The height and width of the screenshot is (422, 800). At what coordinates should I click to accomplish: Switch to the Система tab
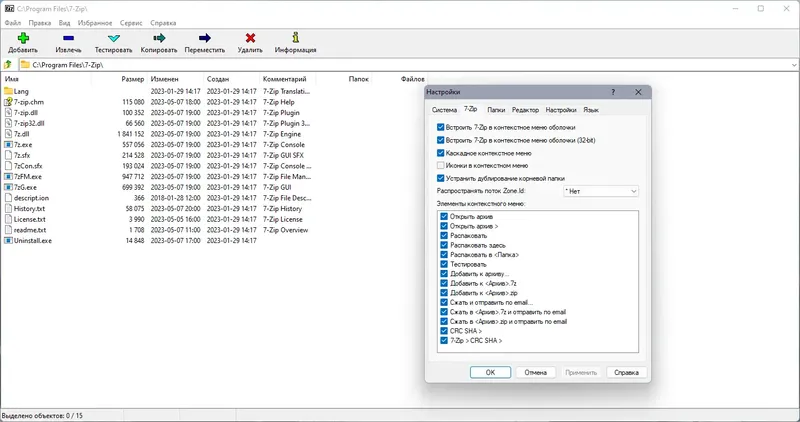click(444, 110)
